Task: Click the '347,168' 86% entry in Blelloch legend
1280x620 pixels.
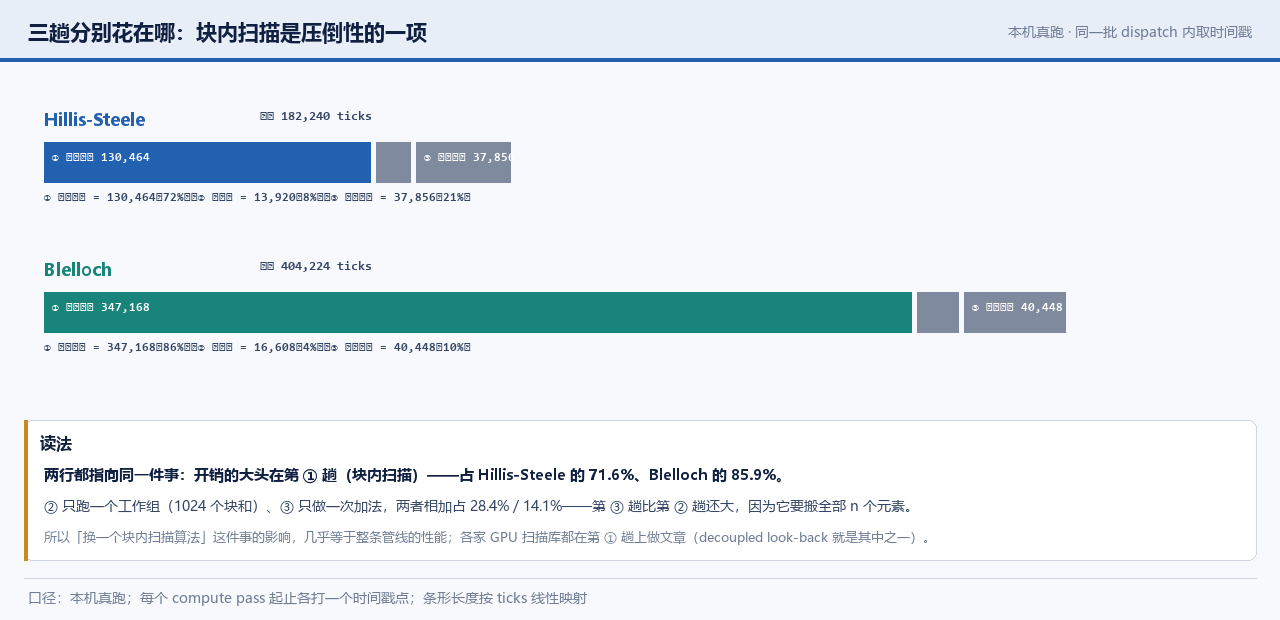Action: point(116,348)
